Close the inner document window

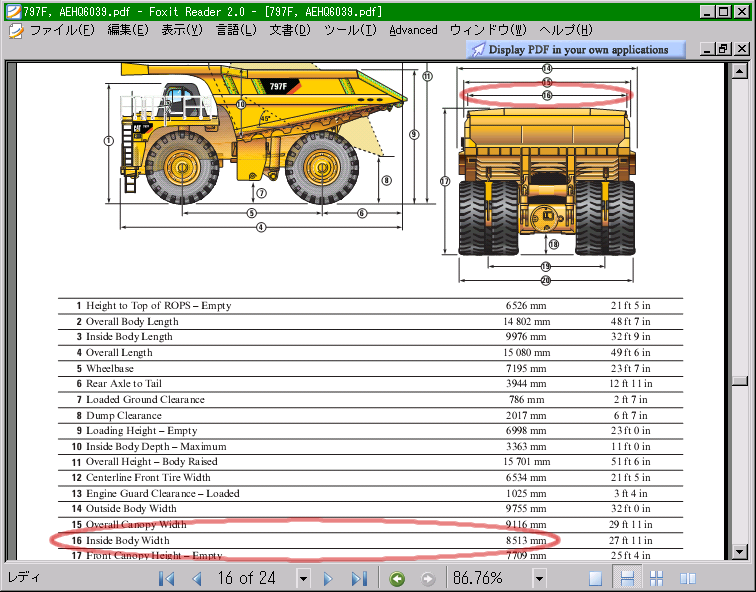[x=742, y=49]
